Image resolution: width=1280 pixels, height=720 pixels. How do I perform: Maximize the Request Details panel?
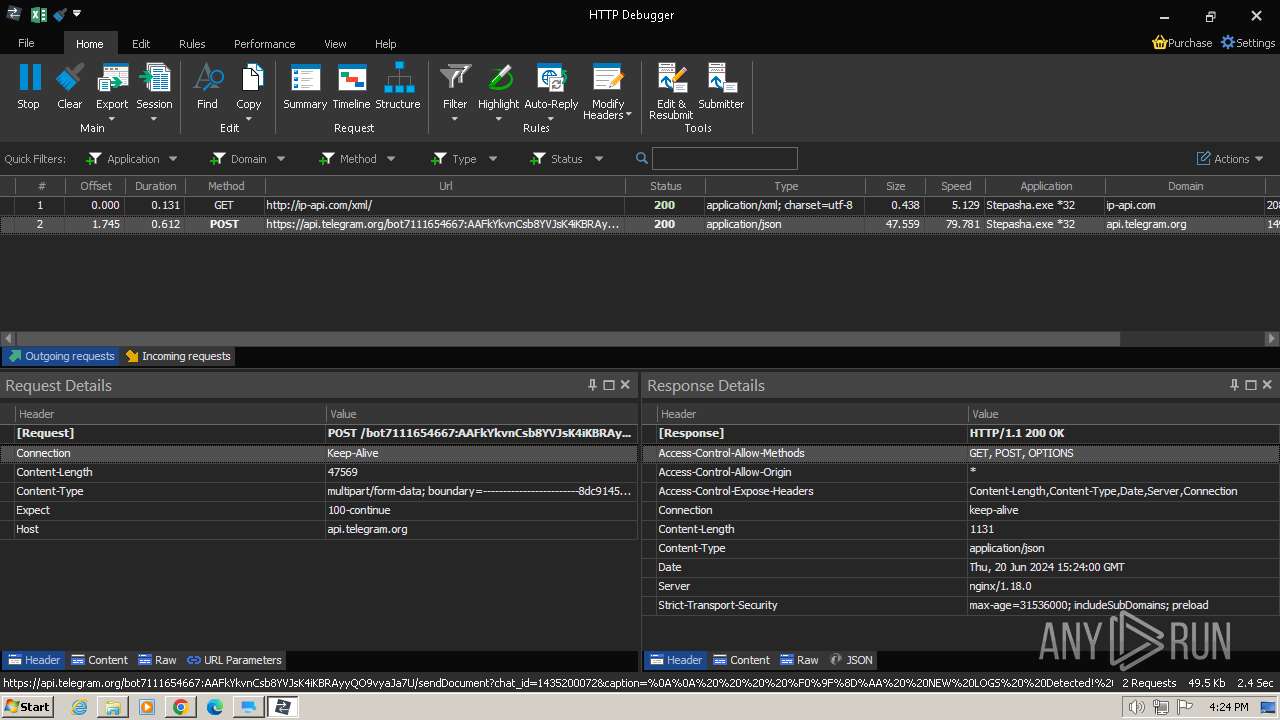(608, 385)
